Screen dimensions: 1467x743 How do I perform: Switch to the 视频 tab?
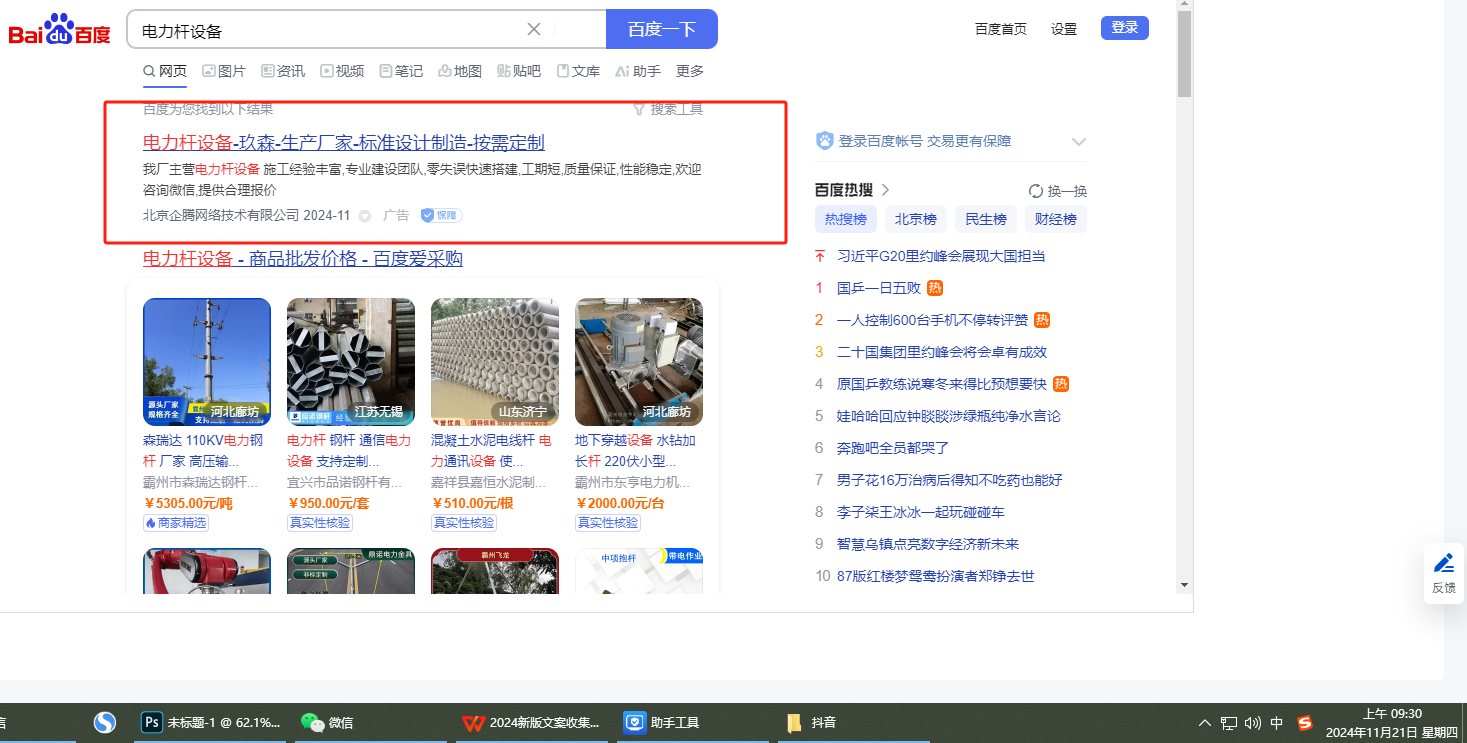[342, 71]
